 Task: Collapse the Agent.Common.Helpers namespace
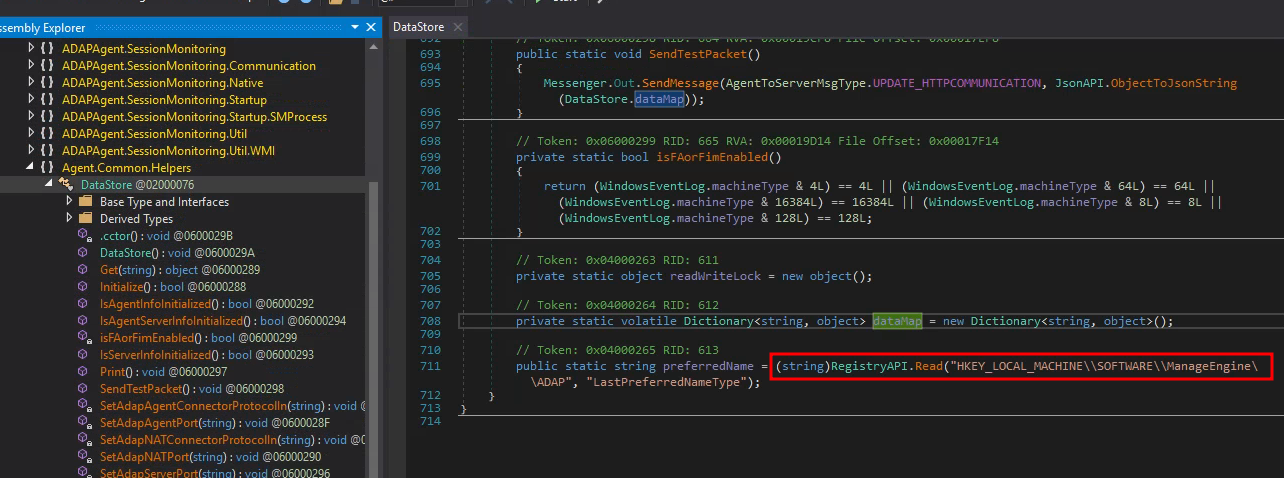[32, 167]
